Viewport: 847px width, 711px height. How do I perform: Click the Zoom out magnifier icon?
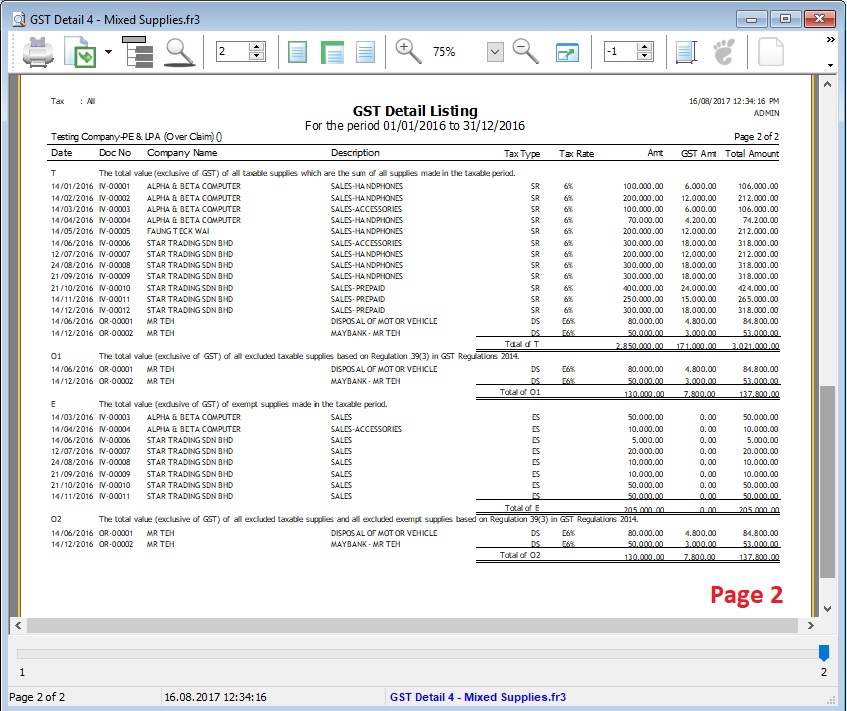coord(525,52)
